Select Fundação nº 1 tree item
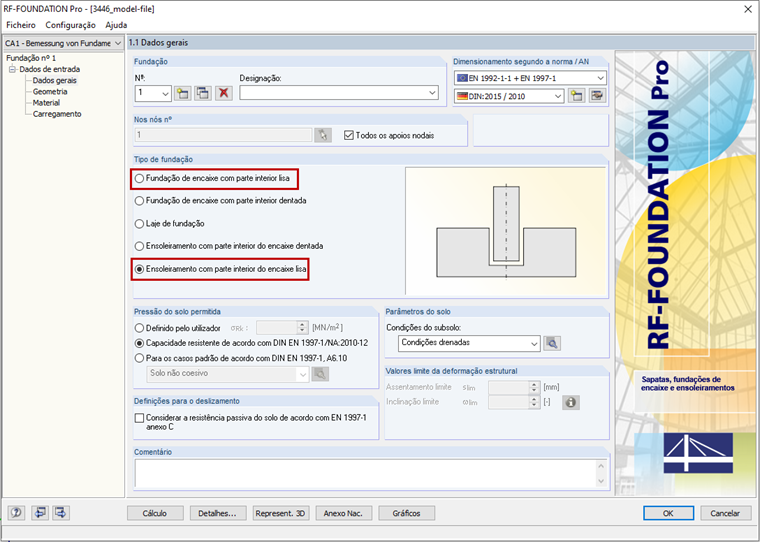Image resolution: width=760 pixels, height=542 pixels. click(31, 58)
